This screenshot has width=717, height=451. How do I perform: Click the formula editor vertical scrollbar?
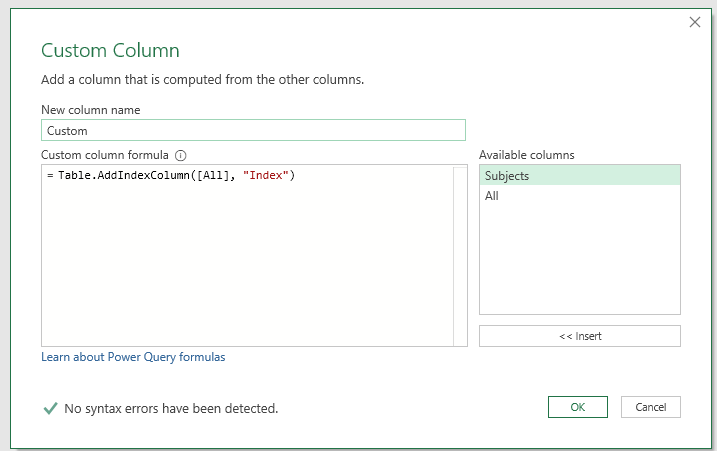coord(460,256)
